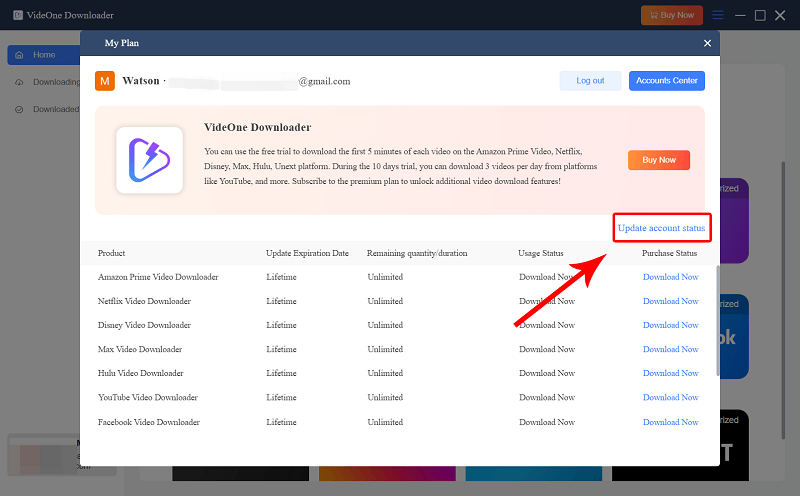Open the hamburger menu in title bar
The width and height of the screenshot is (800, 496).
[x=717, y=15]
